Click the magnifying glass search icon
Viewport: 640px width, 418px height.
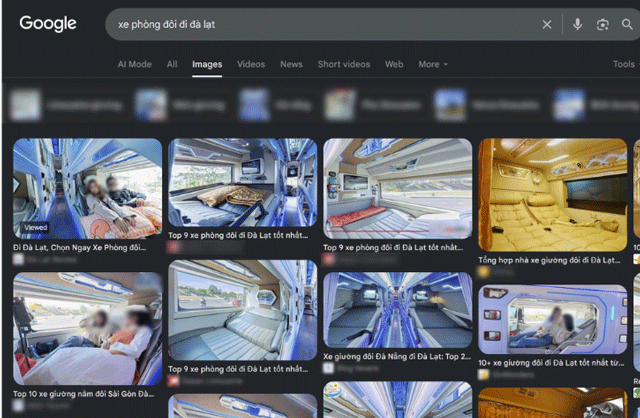(x=627, y=24)
